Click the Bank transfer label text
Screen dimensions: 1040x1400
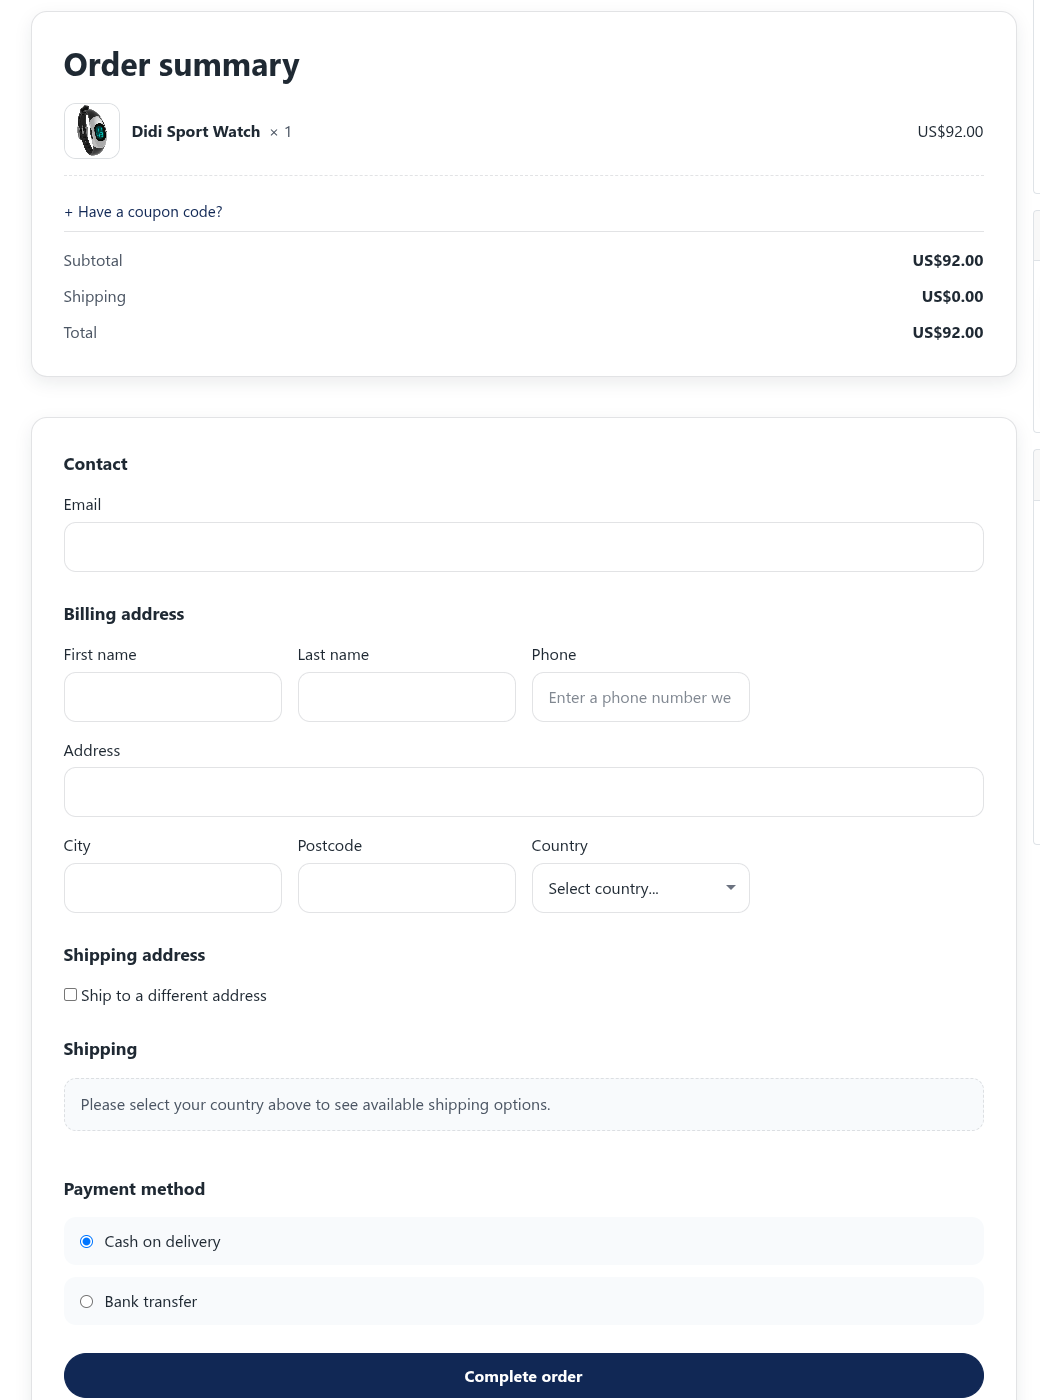(151, 1302)
